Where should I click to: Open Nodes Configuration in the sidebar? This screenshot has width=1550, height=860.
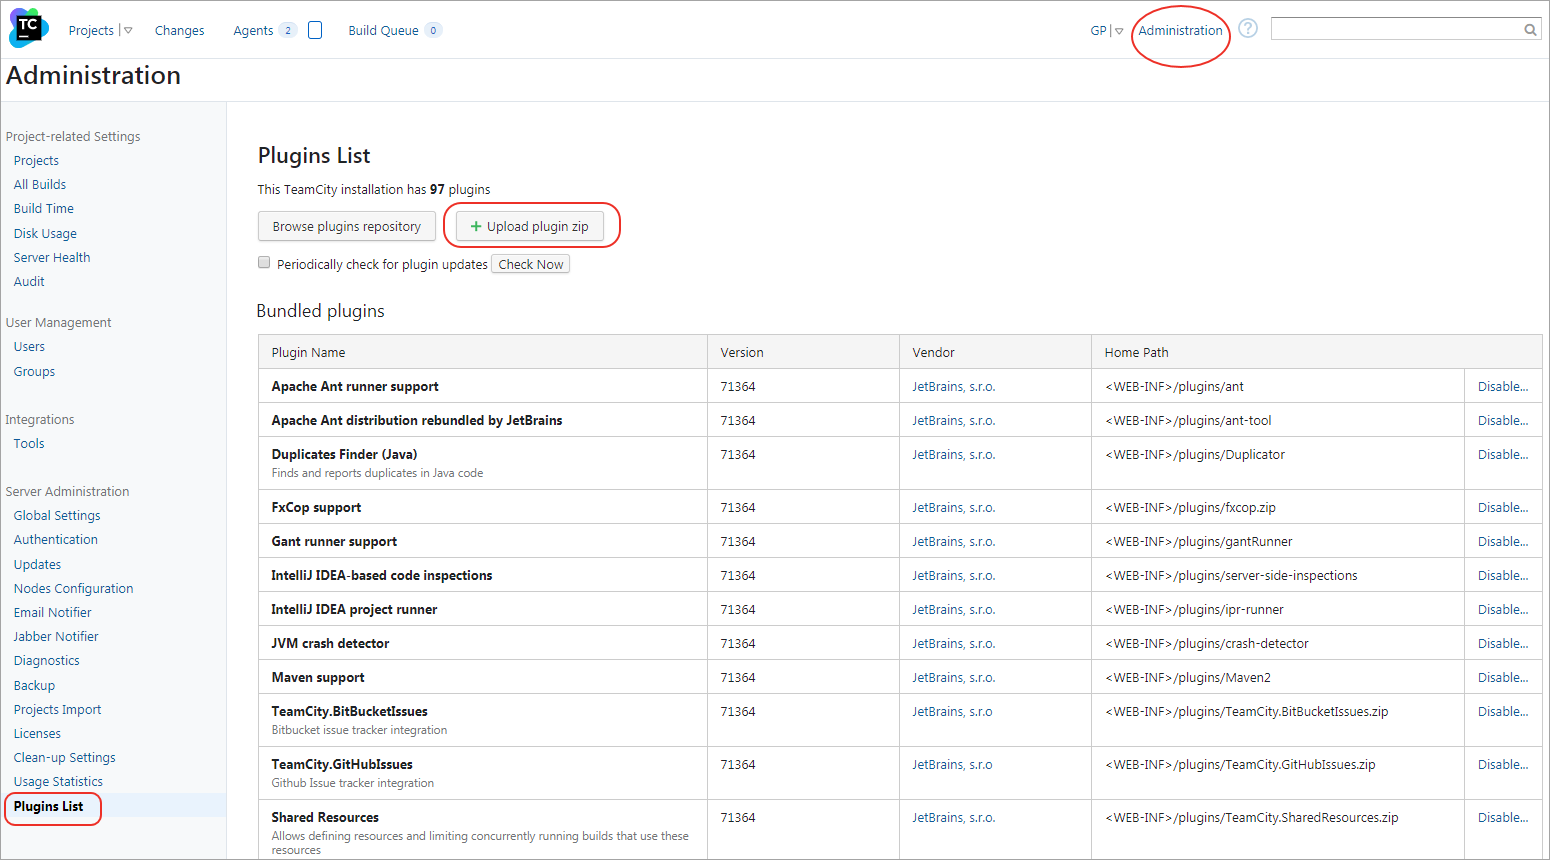(x=73, y=589)
